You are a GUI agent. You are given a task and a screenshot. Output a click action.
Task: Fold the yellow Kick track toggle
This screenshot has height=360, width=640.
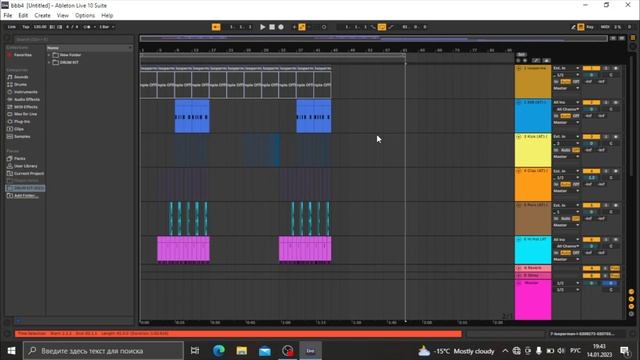pos(519,137)
